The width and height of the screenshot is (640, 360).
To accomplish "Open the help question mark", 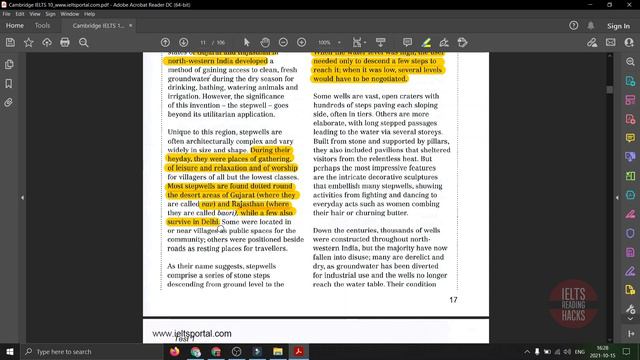I will [573, 26].
